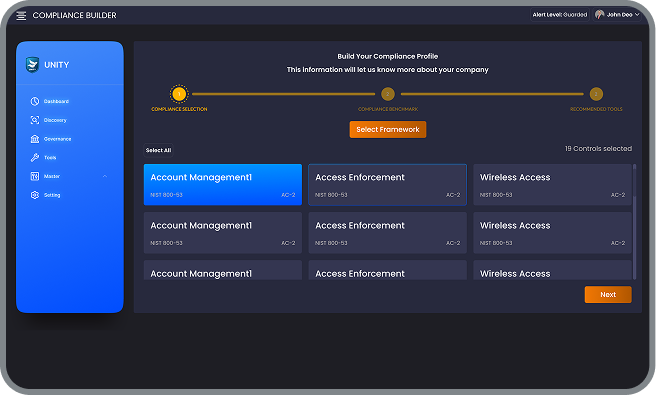
Task: Open the Governance menu item
Action: (57, 139)
